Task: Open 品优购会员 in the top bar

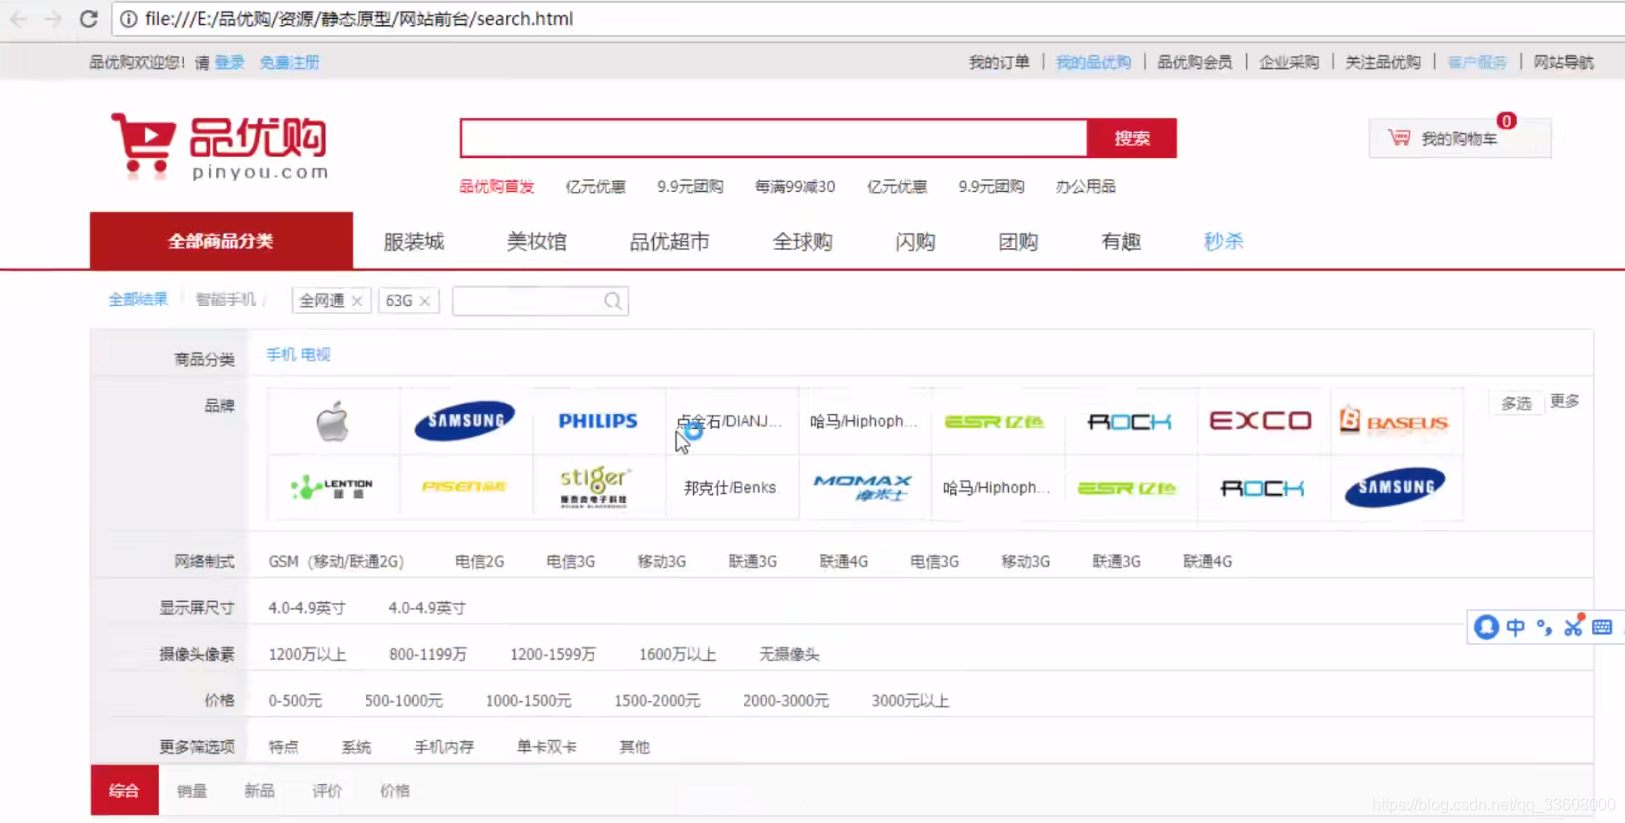Action: 1194,62
